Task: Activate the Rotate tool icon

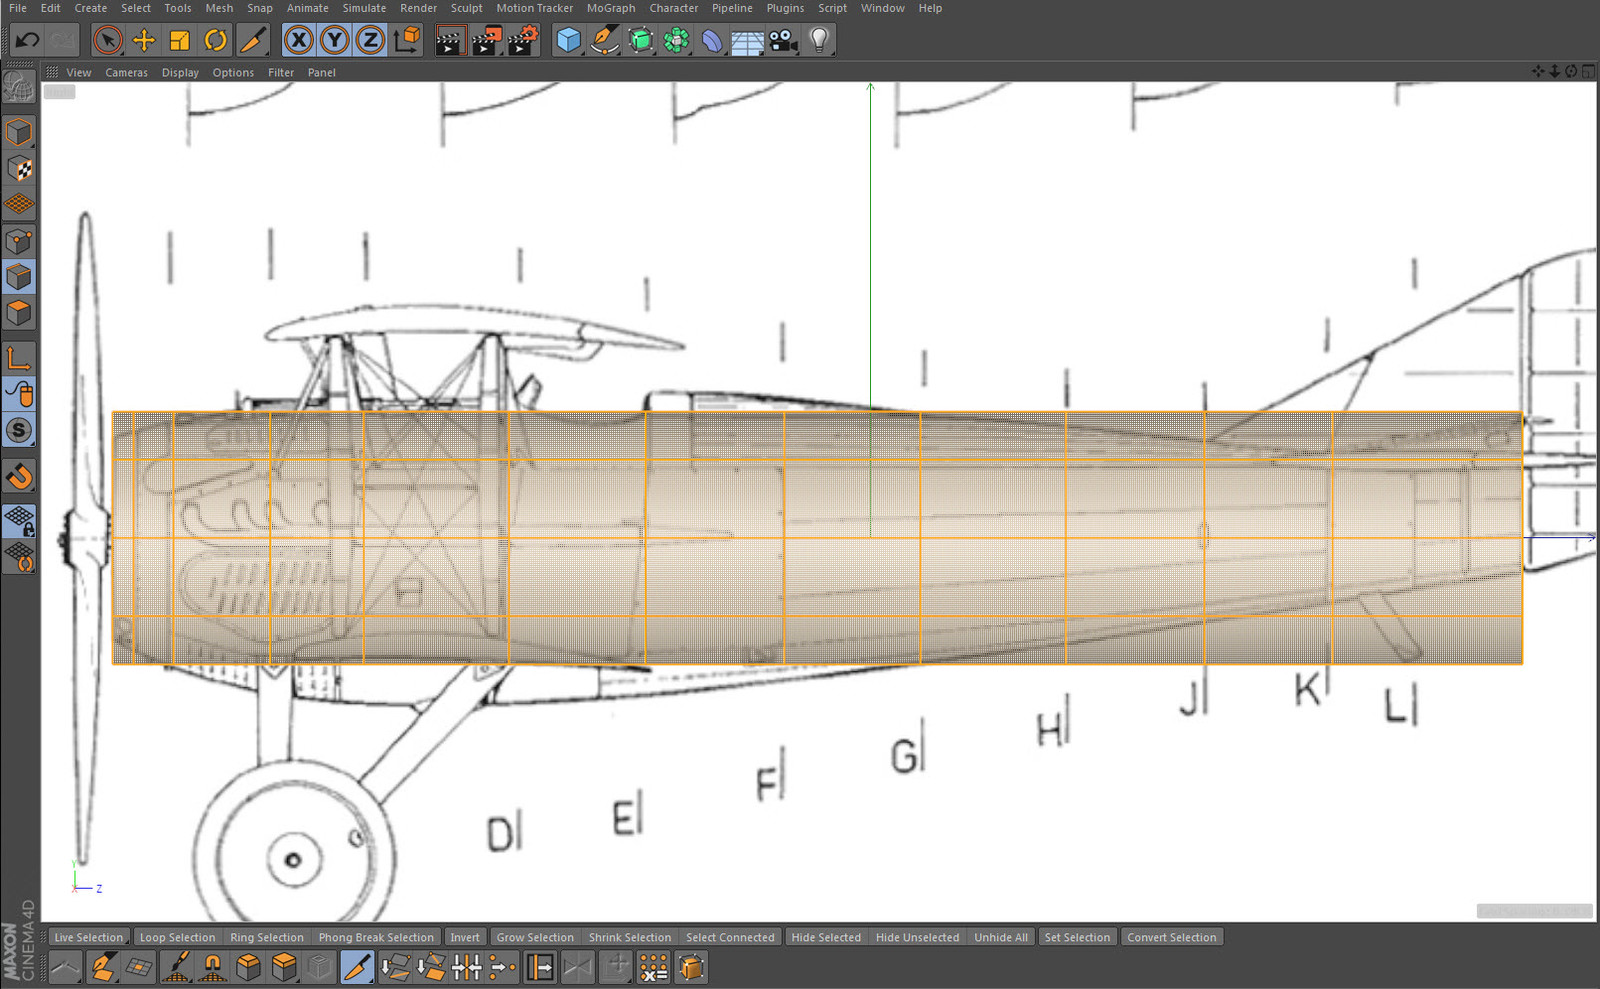Action: (x=216, y=40)
